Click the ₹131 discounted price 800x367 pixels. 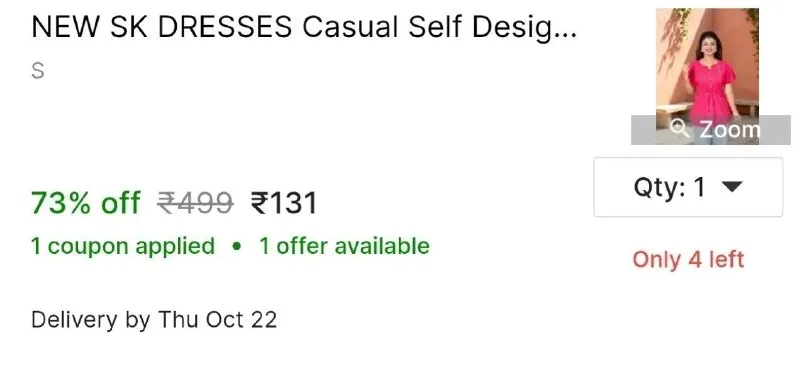(x=284, y=203)
